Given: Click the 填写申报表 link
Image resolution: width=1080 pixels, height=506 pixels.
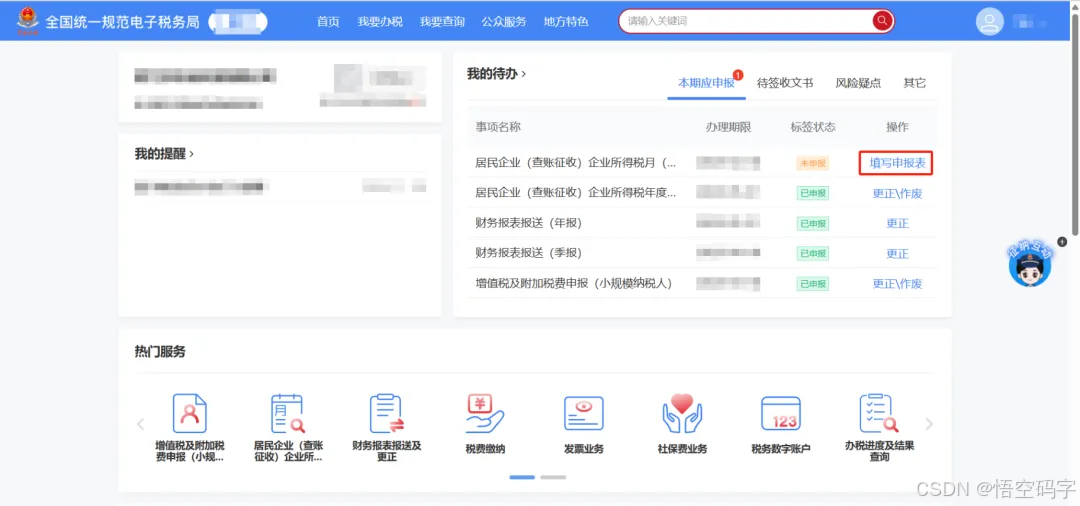Looking at the screenshot, I should point(897,163).
